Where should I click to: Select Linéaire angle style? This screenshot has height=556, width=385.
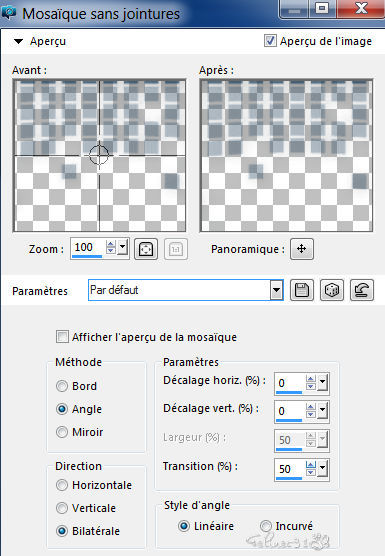pos(184,526)
